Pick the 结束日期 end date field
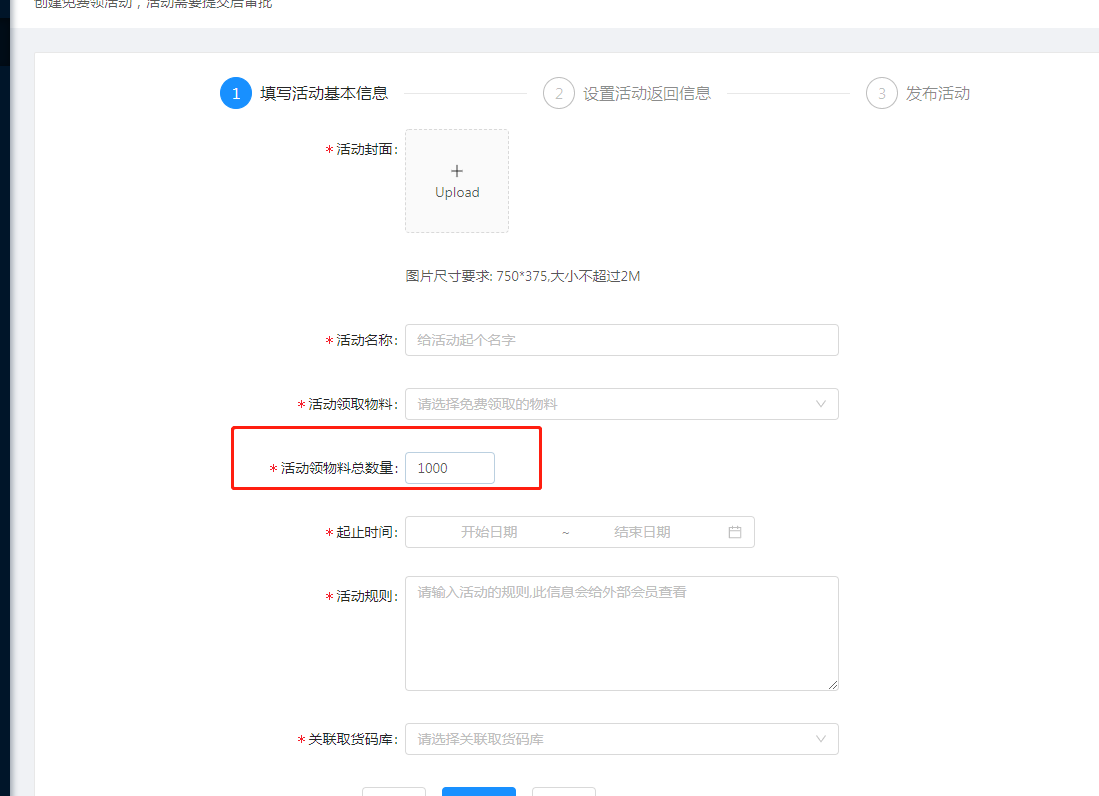This screenshot has width=1099, height=796. click(642, 532)
